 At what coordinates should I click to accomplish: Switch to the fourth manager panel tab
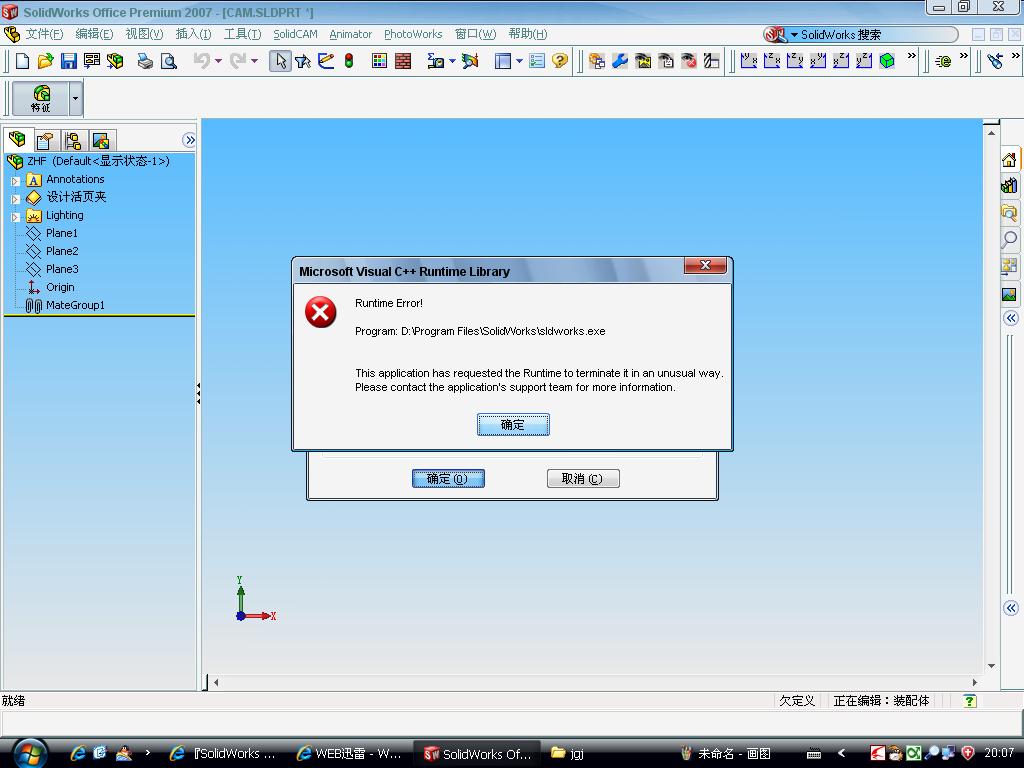click(x=101, y=140)
